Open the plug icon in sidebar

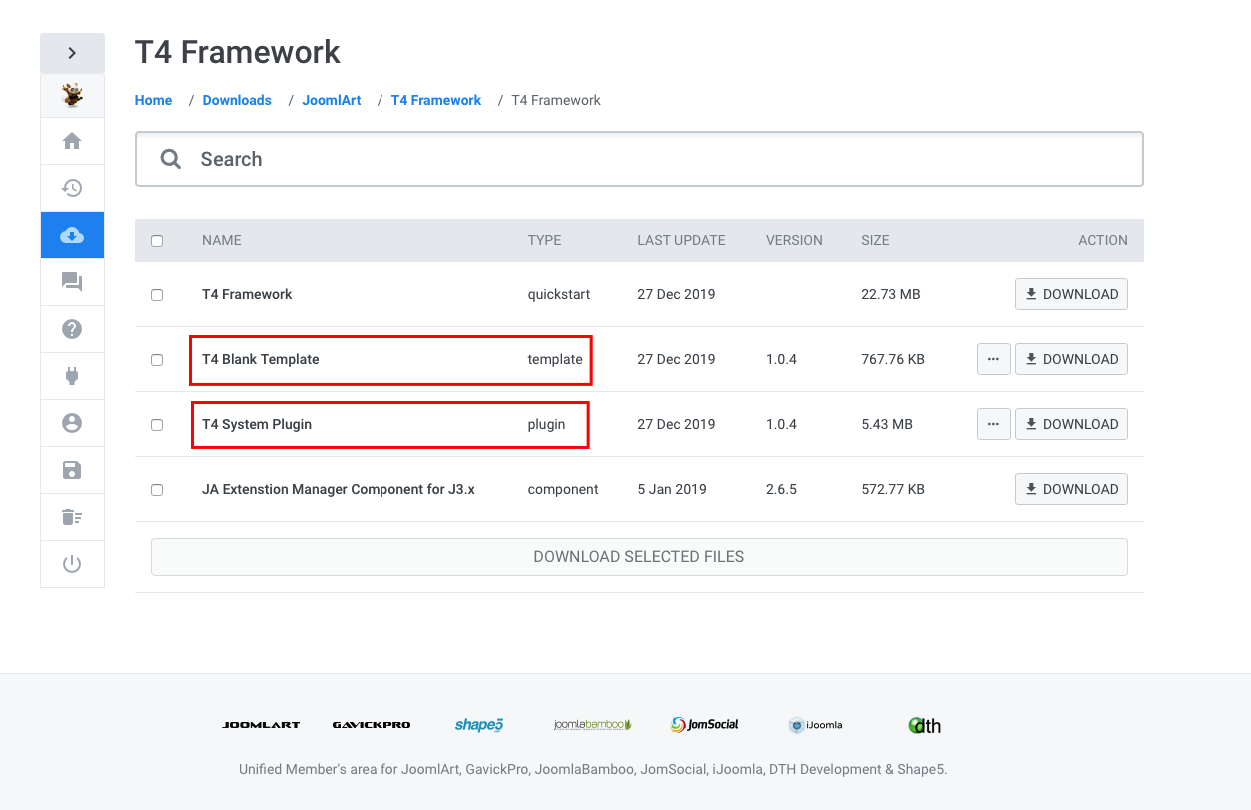[72, 376]
